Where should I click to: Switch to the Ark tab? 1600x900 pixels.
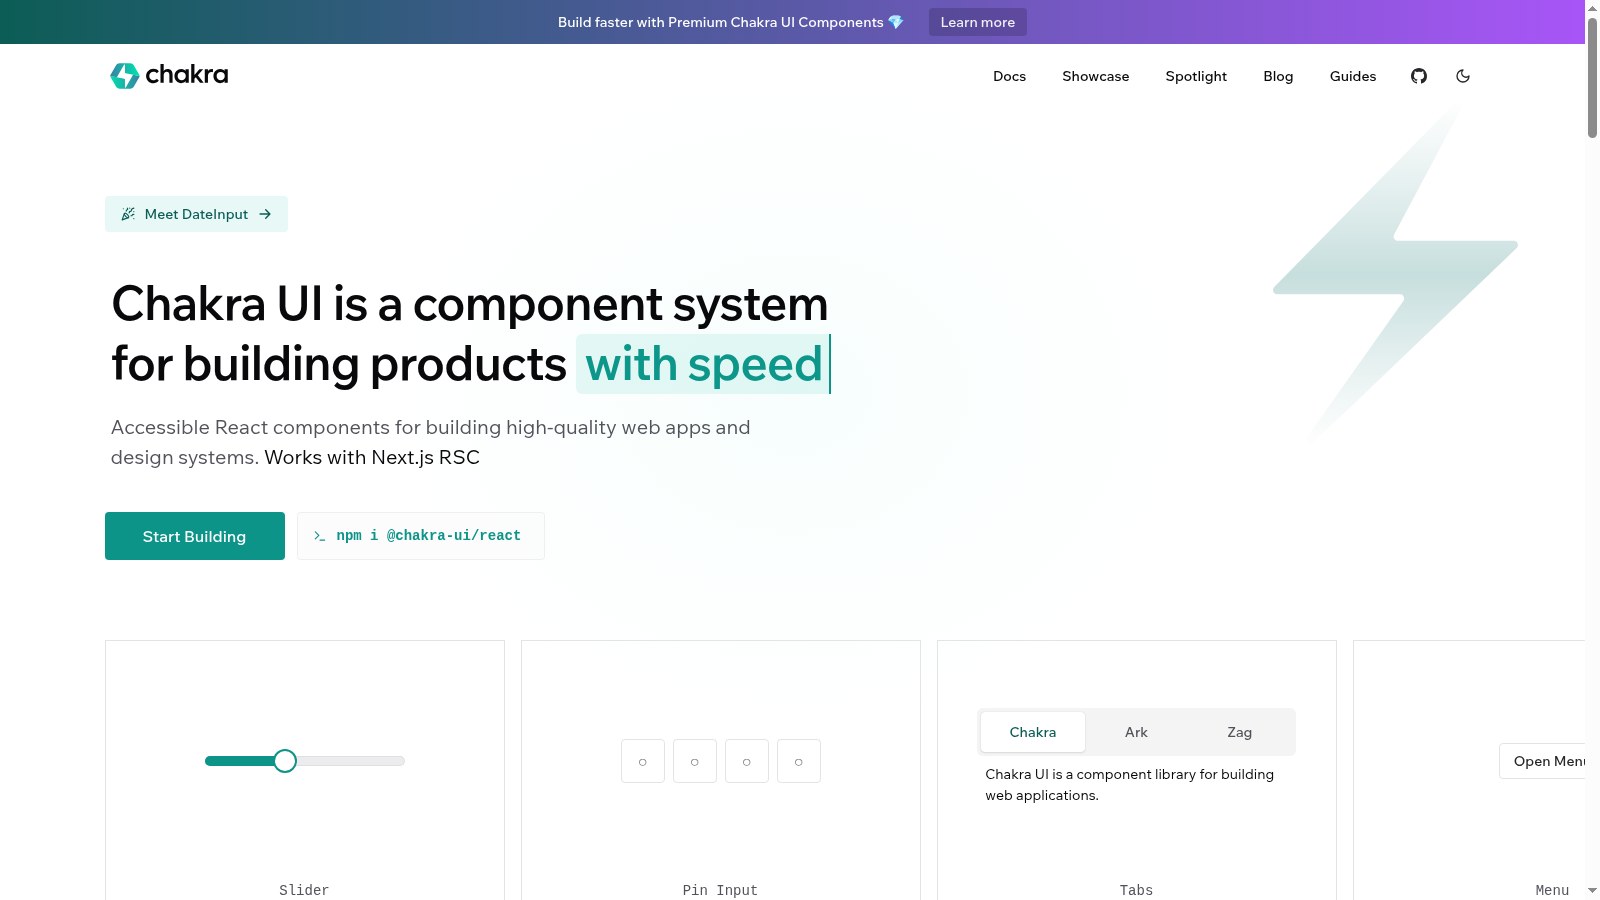point(1136,732)
